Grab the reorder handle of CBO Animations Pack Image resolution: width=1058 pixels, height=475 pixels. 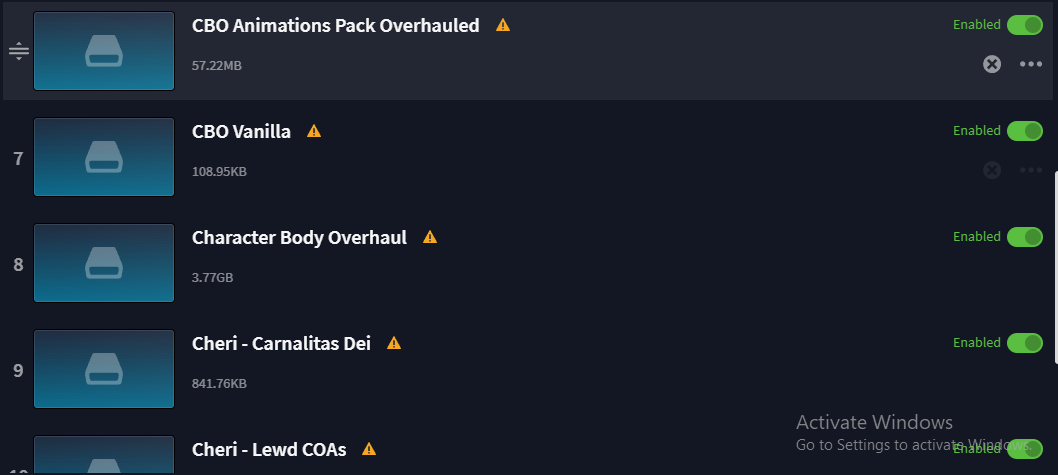[19, 51]
